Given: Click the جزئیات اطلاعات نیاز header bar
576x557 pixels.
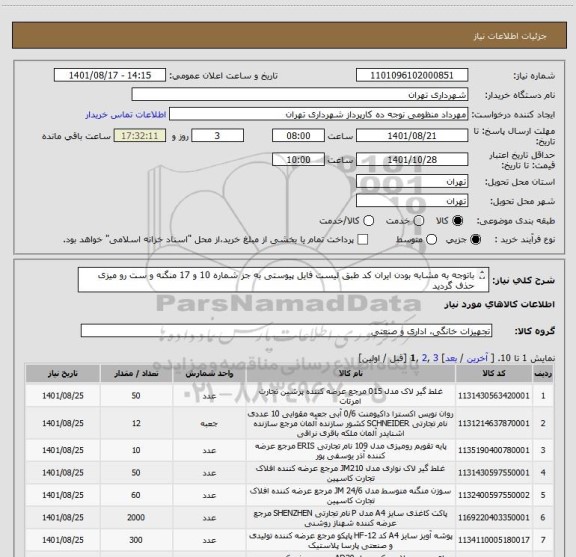Looking at the screenshot, I should (x=289, y=35).
